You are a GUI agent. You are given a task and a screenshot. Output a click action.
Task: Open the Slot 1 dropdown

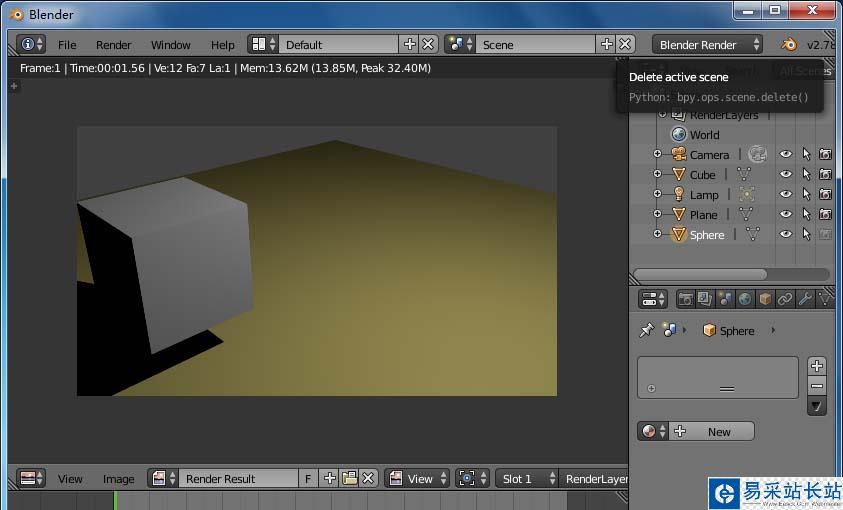(x=526, y=478)
